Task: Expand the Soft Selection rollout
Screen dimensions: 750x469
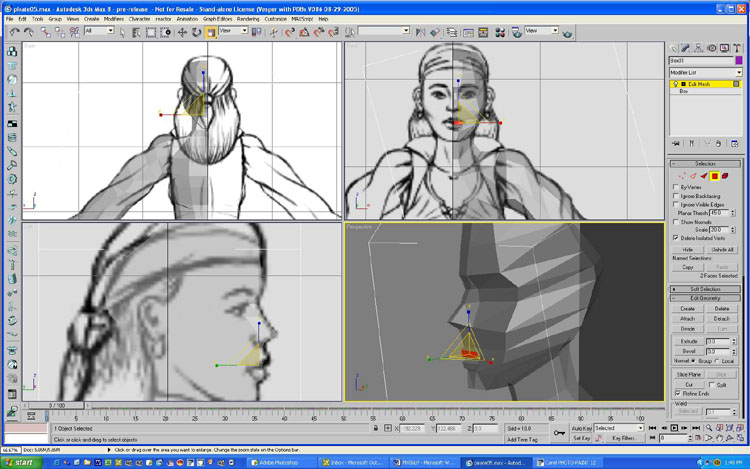Action: coord(705,289)
